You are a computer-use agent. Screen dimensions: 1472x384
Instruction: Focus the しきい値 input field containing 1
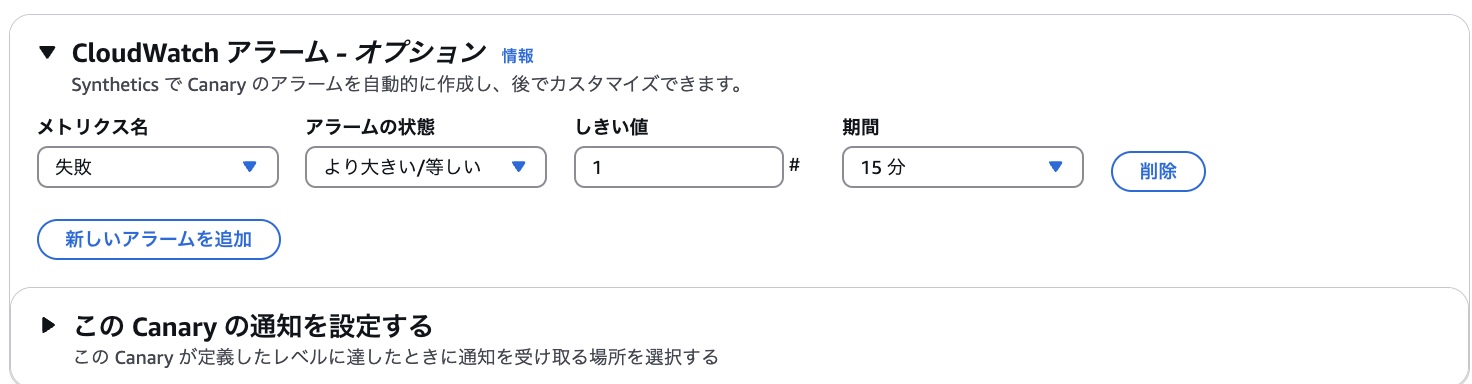pyautogui.click(x=678, y=167)
